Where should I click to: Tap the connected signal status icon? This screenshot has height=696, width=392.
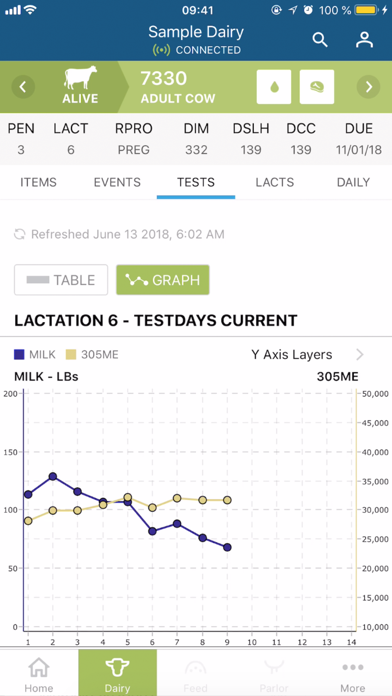click(162, 50)
